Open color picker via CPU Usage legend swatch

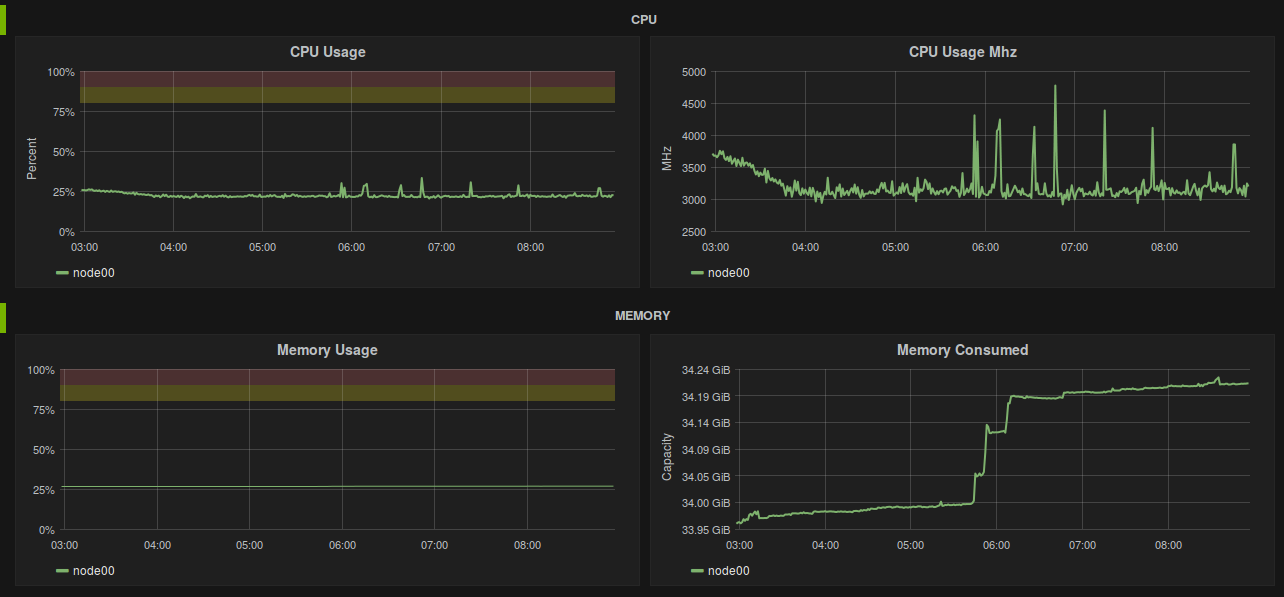62,273
